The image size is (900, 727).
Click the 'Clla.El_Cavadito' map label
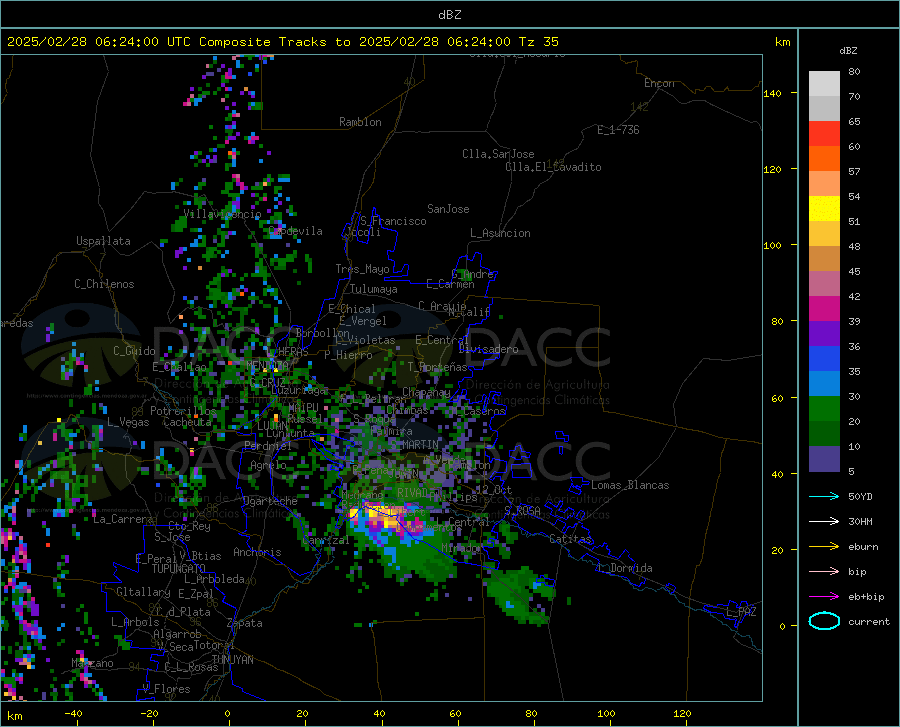click(x=553, y=167)
